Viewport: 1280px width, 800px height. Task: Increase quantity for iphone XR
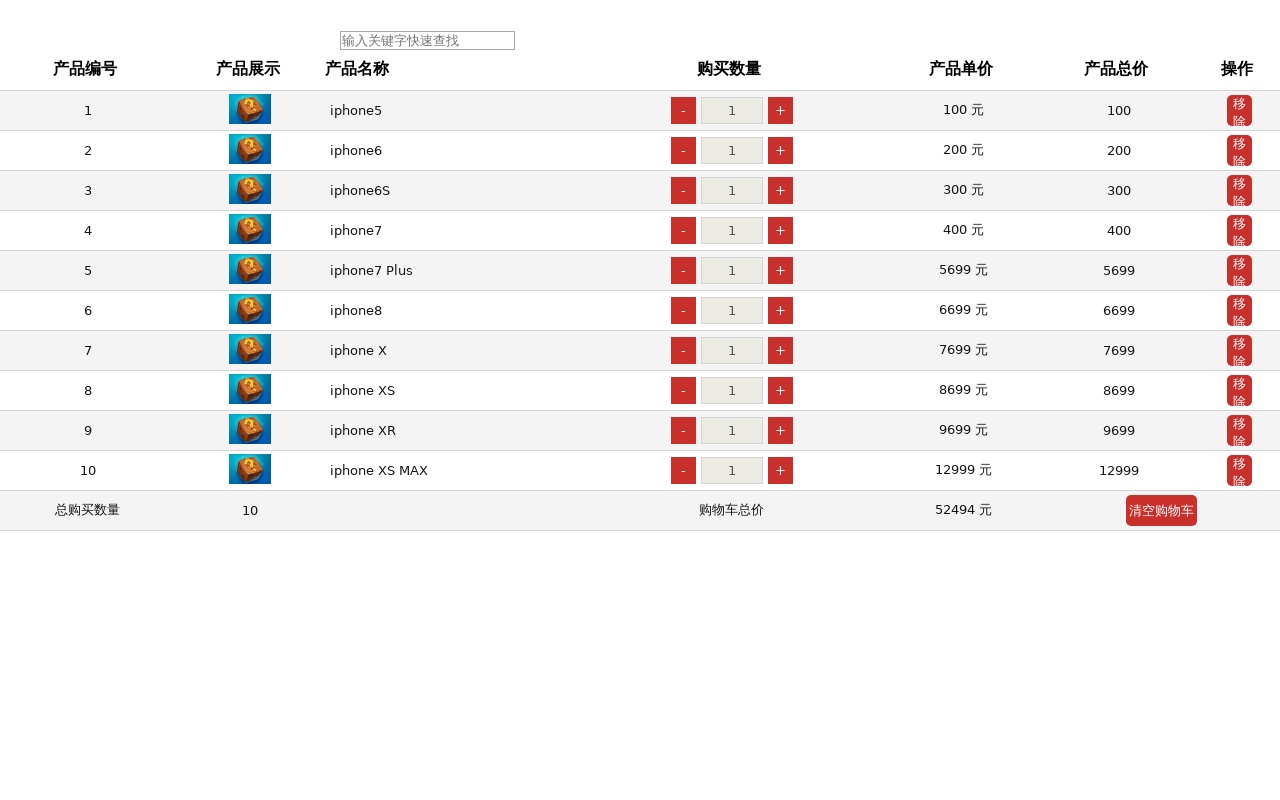(x=780, y=430)
